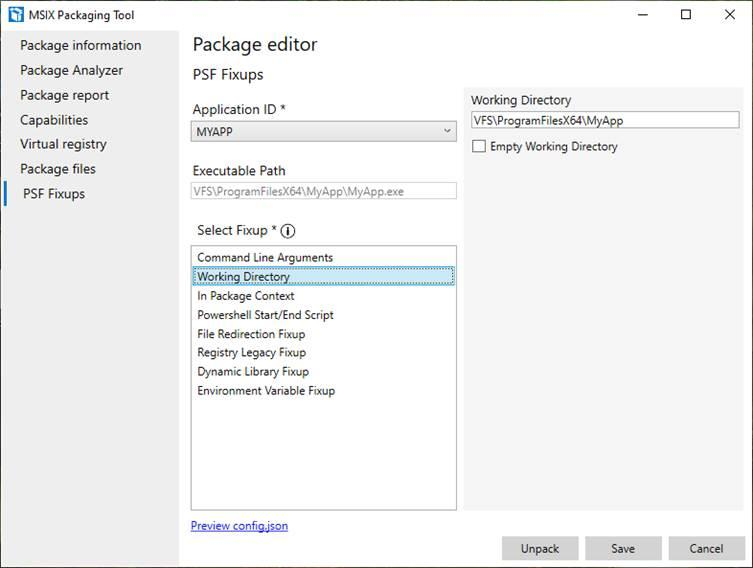The image size is (753, 568).
Task: Pick Dynamic Library Fixup
Action: 324,372
